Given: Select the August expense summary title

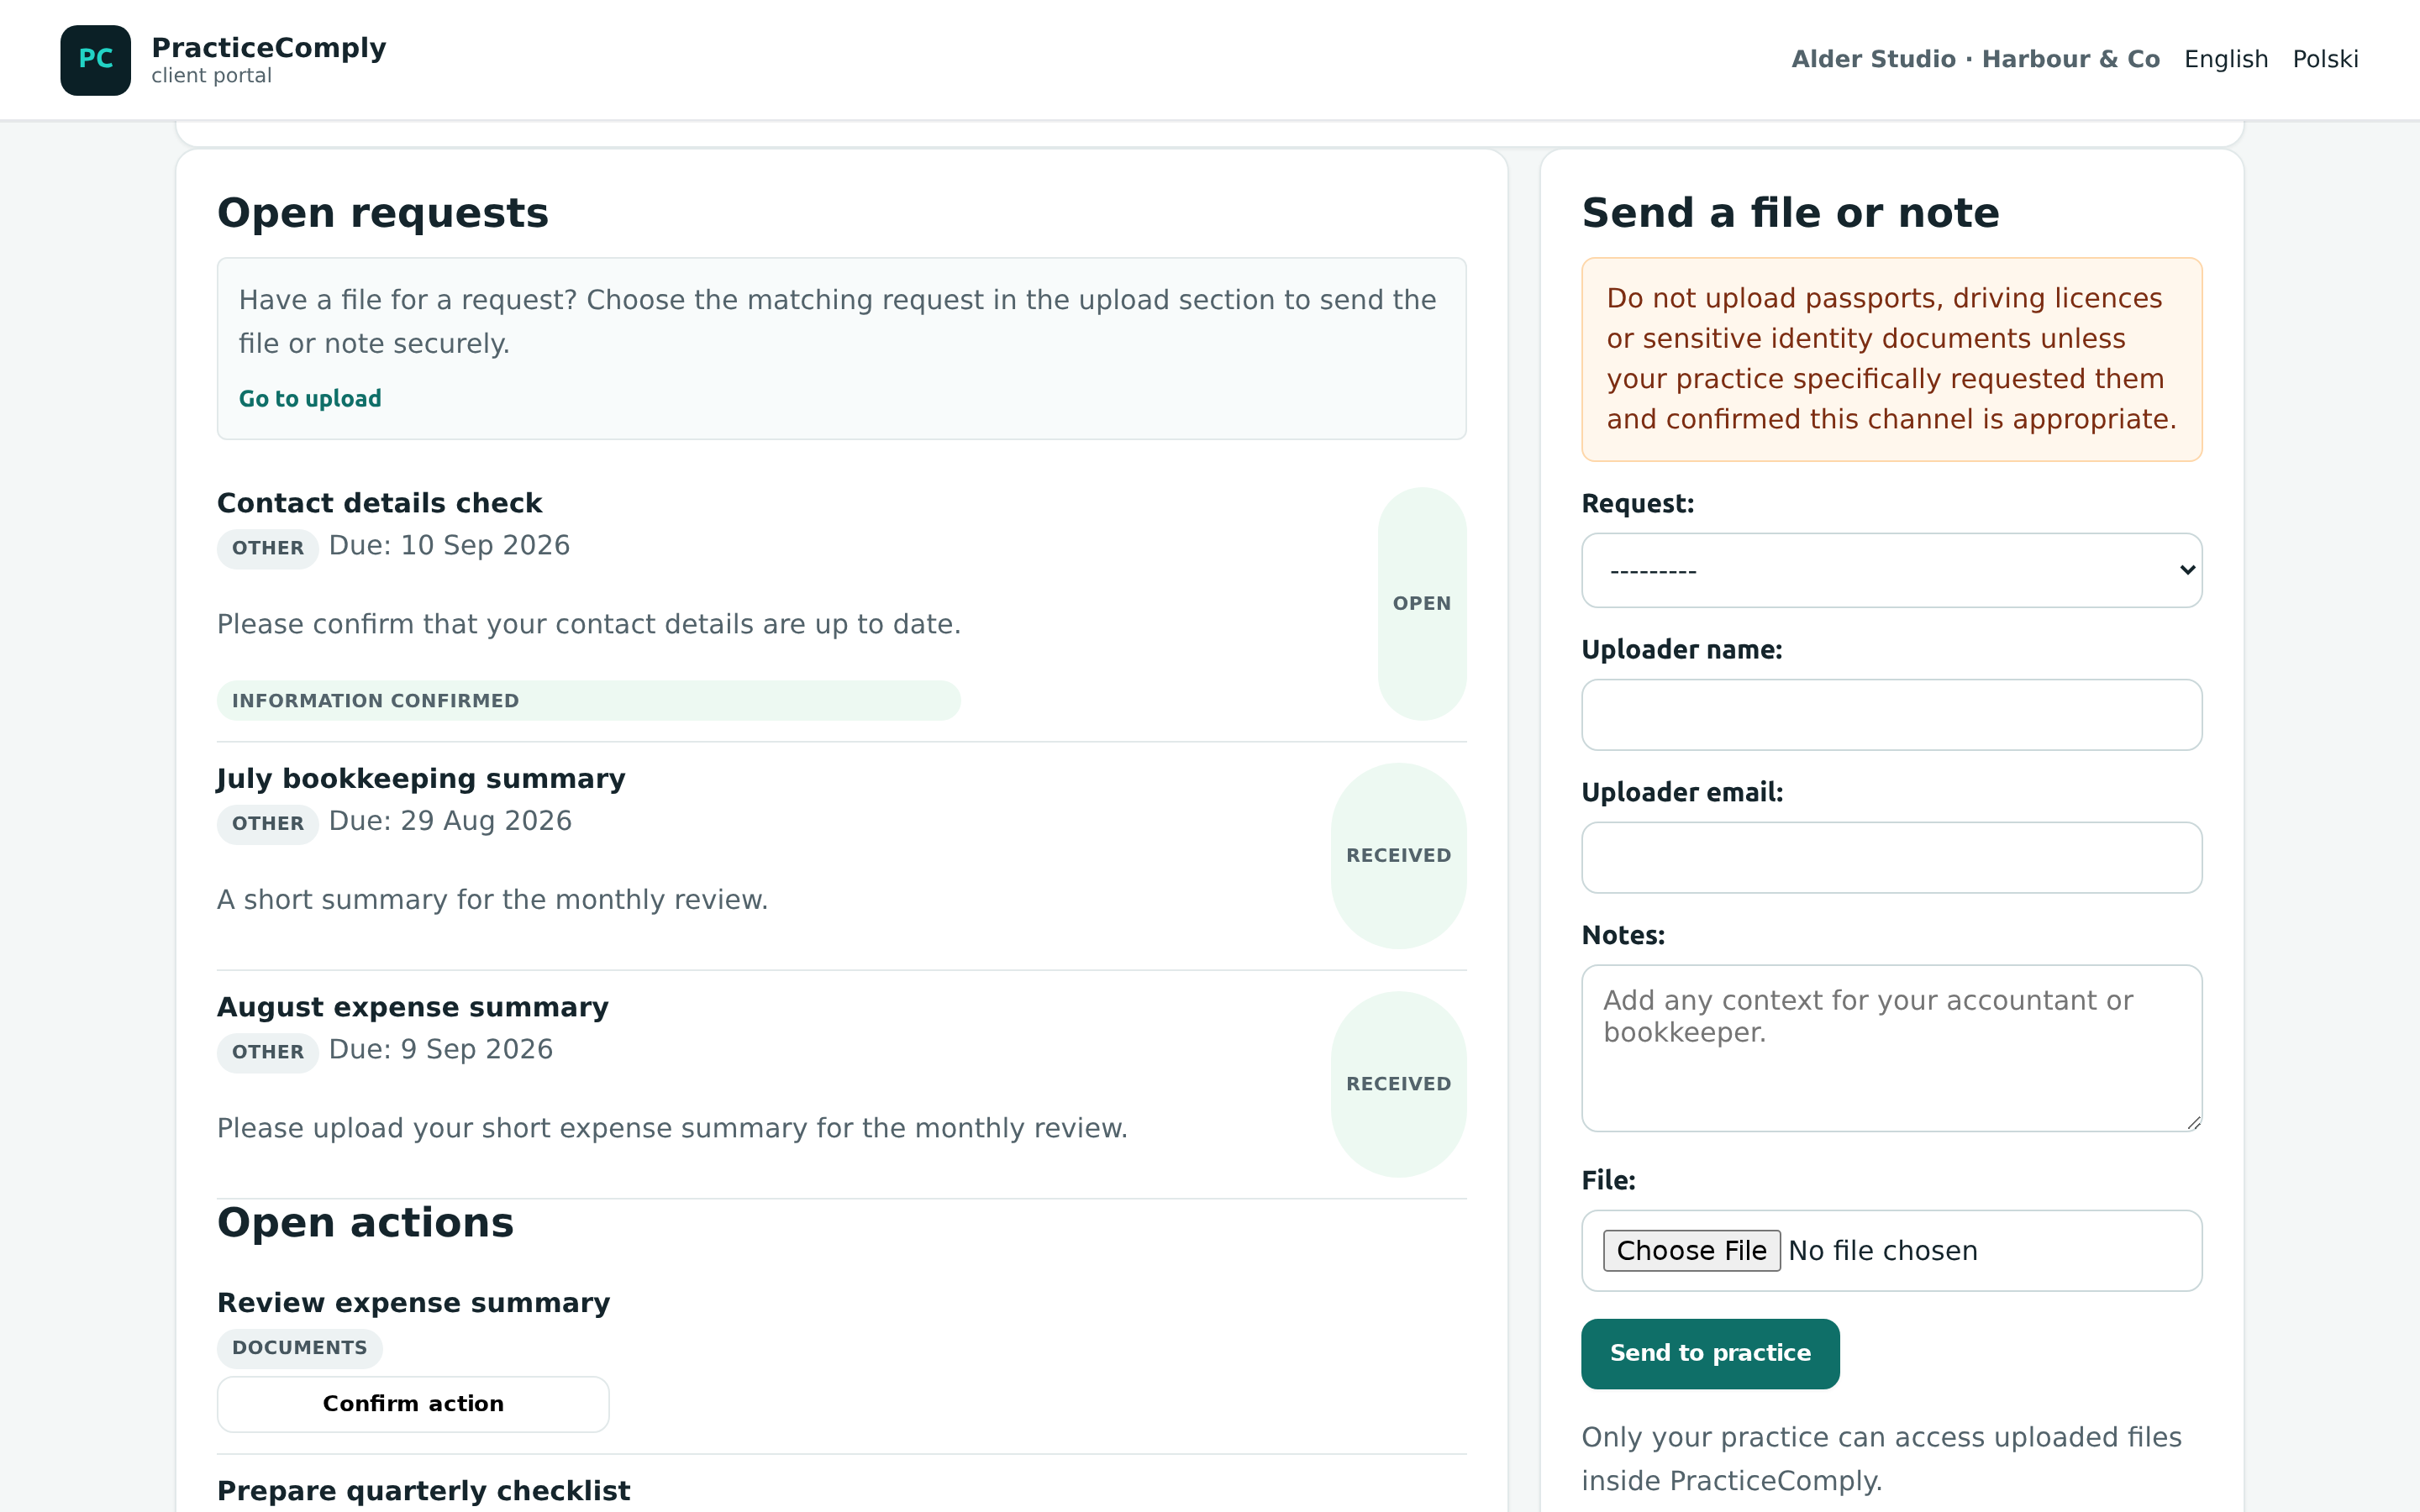Looking at the screenshot, I should point(413,1007).
